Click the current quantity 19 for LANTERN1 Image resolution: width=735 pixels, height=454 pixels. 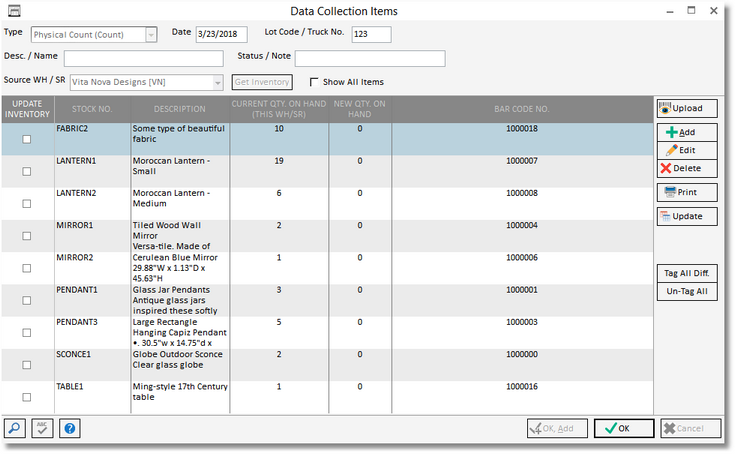coord(279,161)
